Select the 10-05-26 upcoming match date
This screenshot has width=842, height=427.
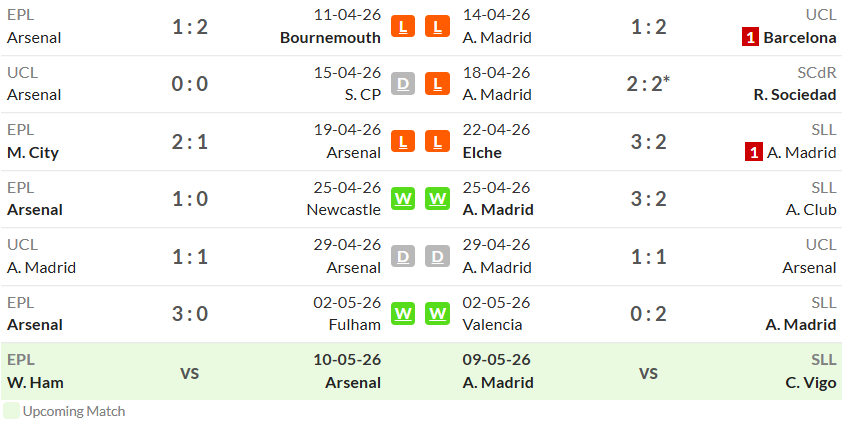click(x=347, y=359)
